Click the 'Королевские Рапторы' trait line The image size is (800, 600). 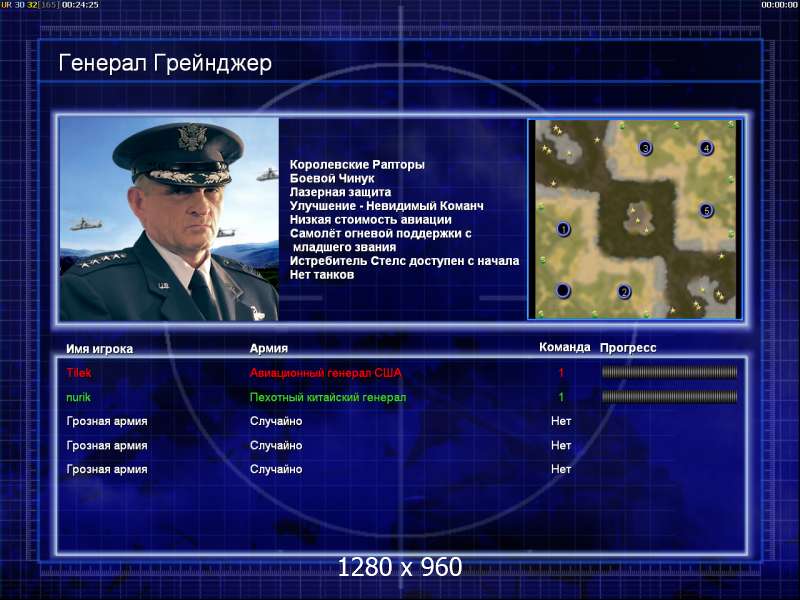point(357,164)
